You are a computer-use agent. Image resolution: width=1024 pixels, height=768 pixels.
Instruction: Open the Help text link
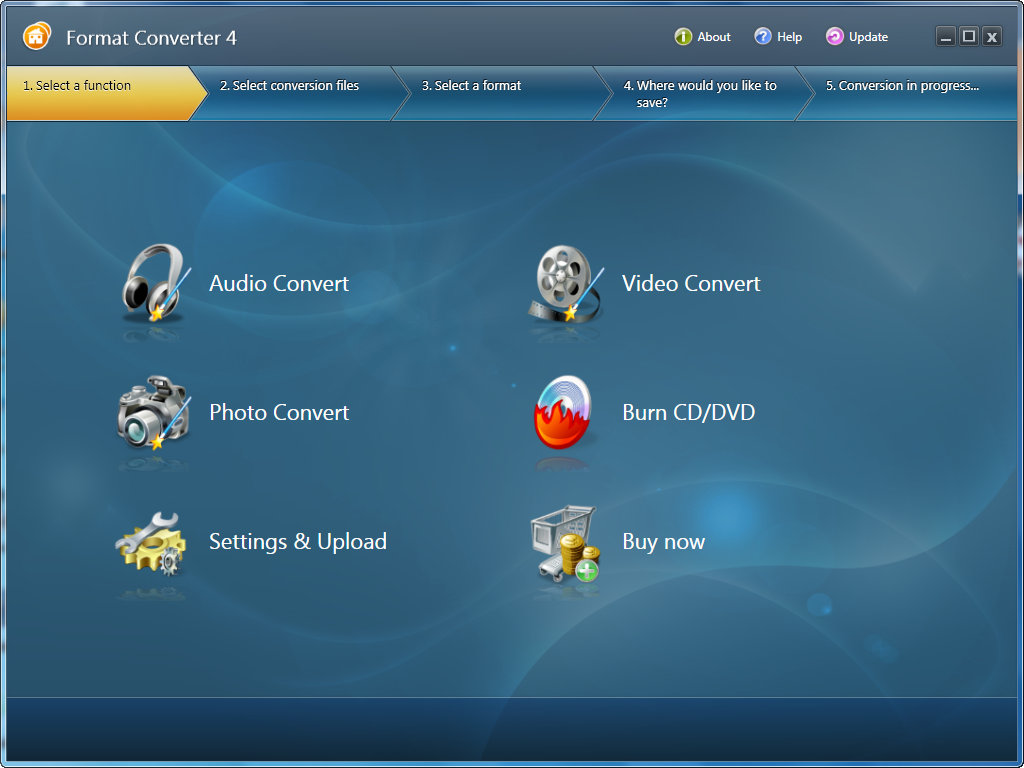790,37
